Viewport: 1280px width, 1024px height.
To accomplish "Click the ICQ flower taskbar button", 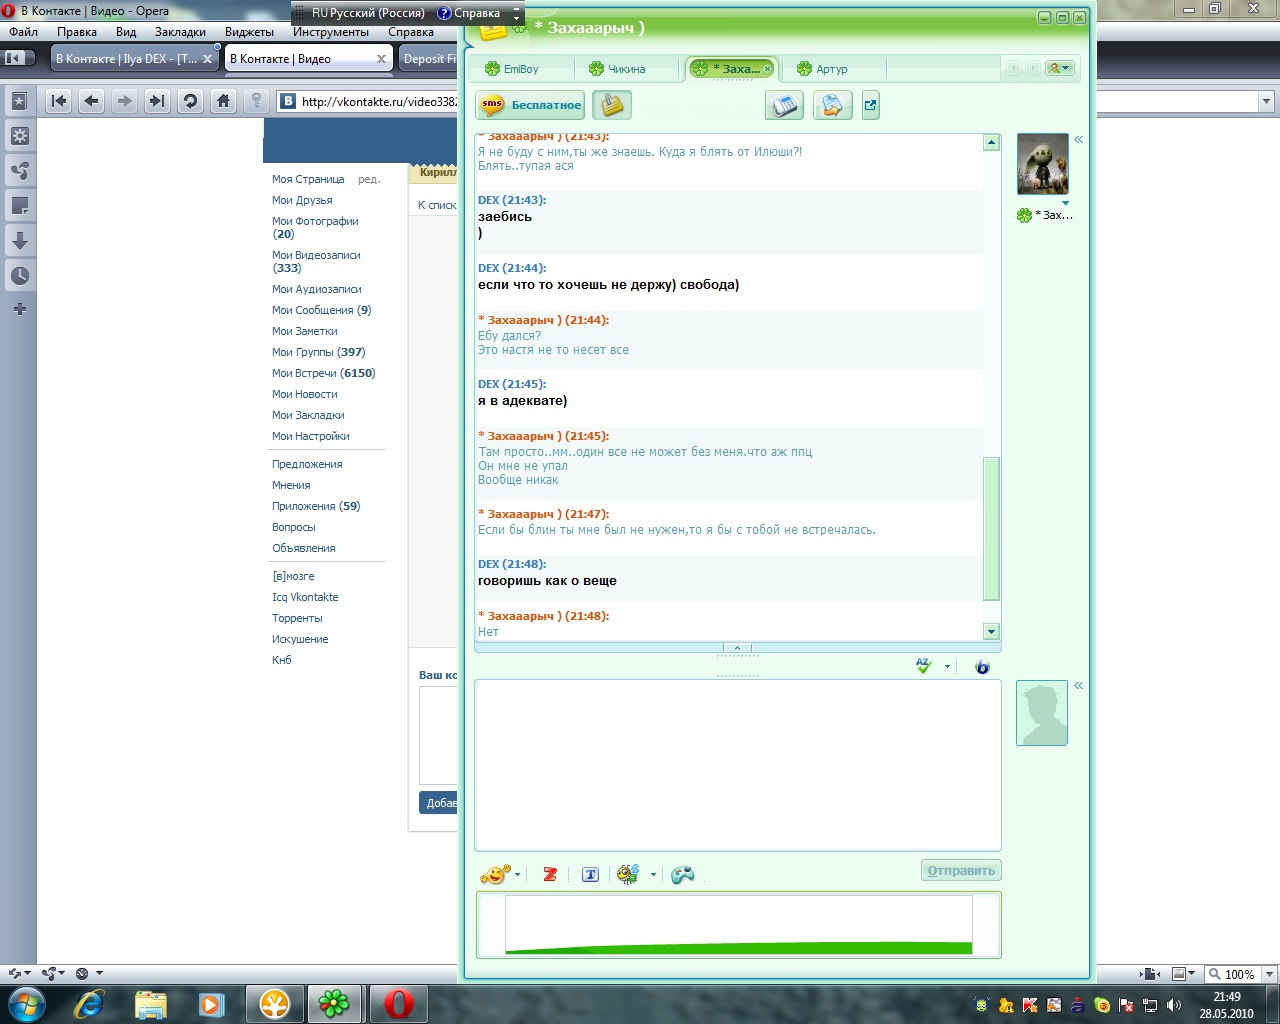I will pyautogui.click(x=333, y=1004).
